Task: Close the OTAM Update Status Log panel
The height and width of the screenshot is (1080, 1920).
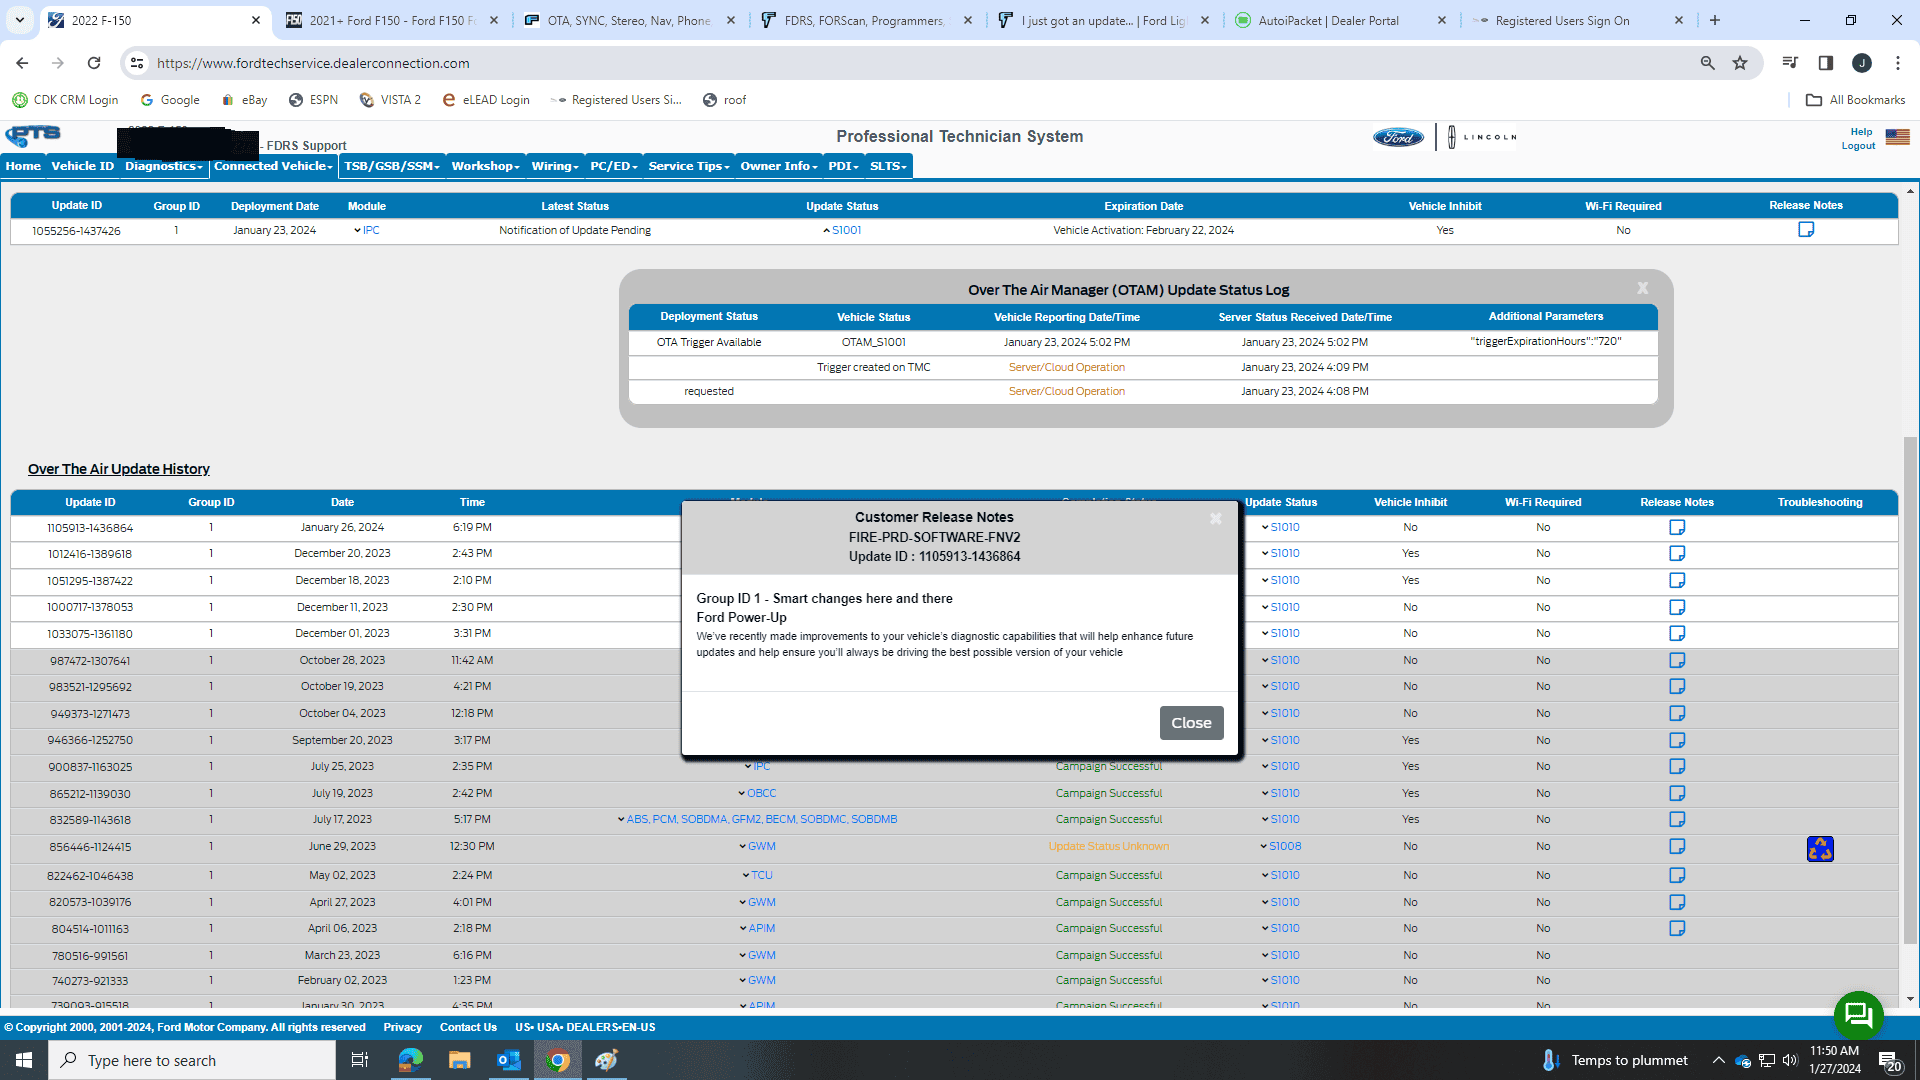Action: pos(1642,288)
